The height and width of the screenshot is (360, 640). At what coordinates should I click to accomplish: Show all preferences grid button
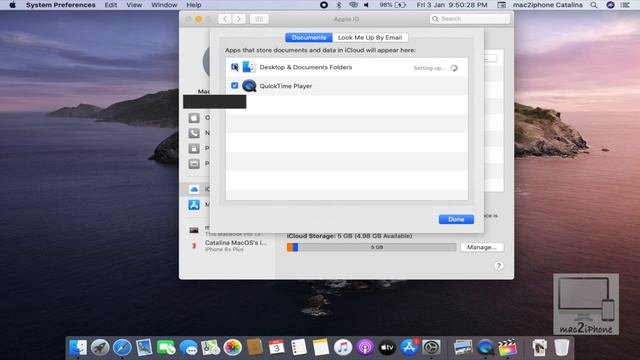coord(259,19)
